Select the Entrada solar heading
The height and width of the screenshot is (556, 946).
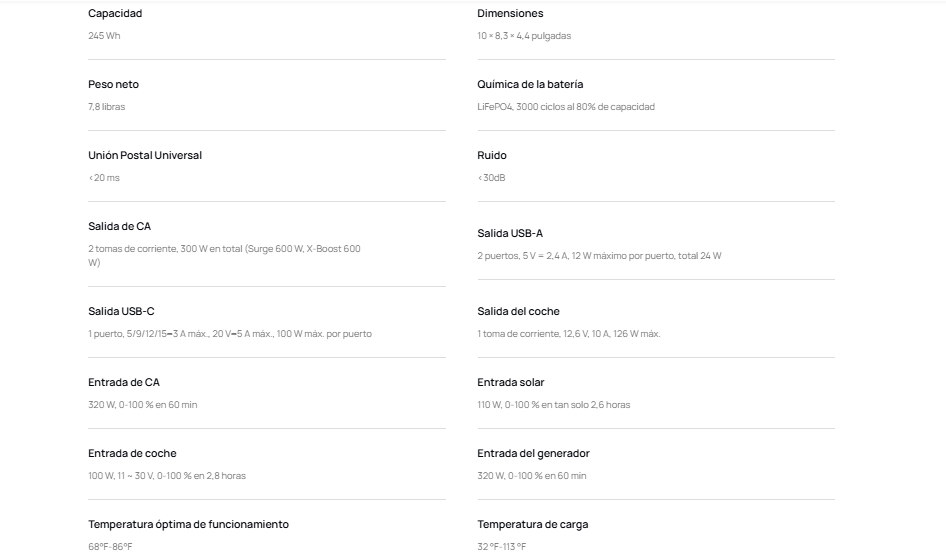click(510, 383)
